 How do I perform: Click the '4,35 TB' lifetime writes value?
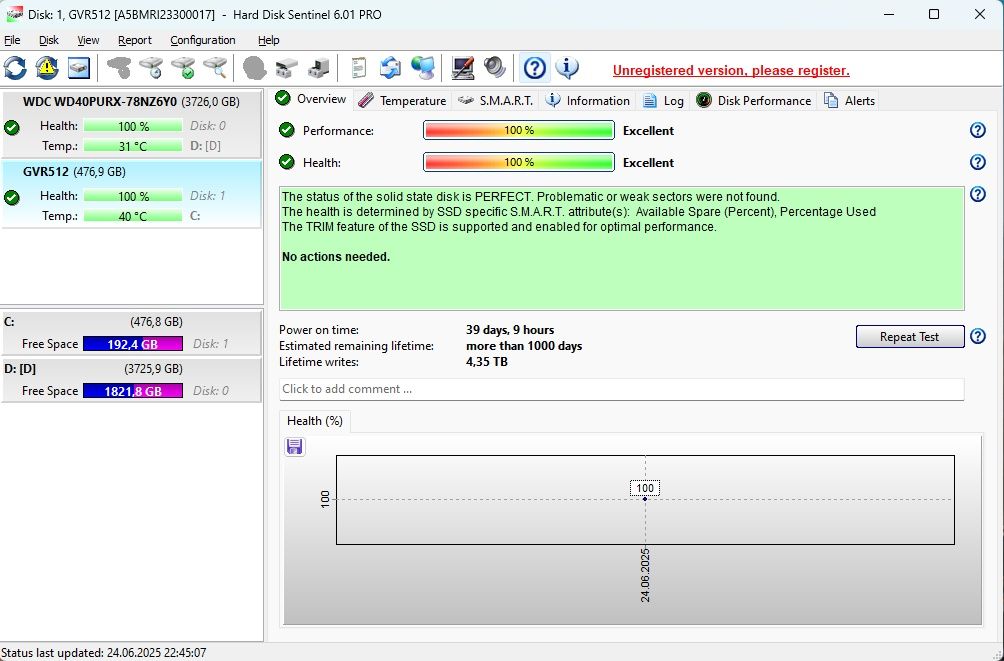click(x=487, y=362)
